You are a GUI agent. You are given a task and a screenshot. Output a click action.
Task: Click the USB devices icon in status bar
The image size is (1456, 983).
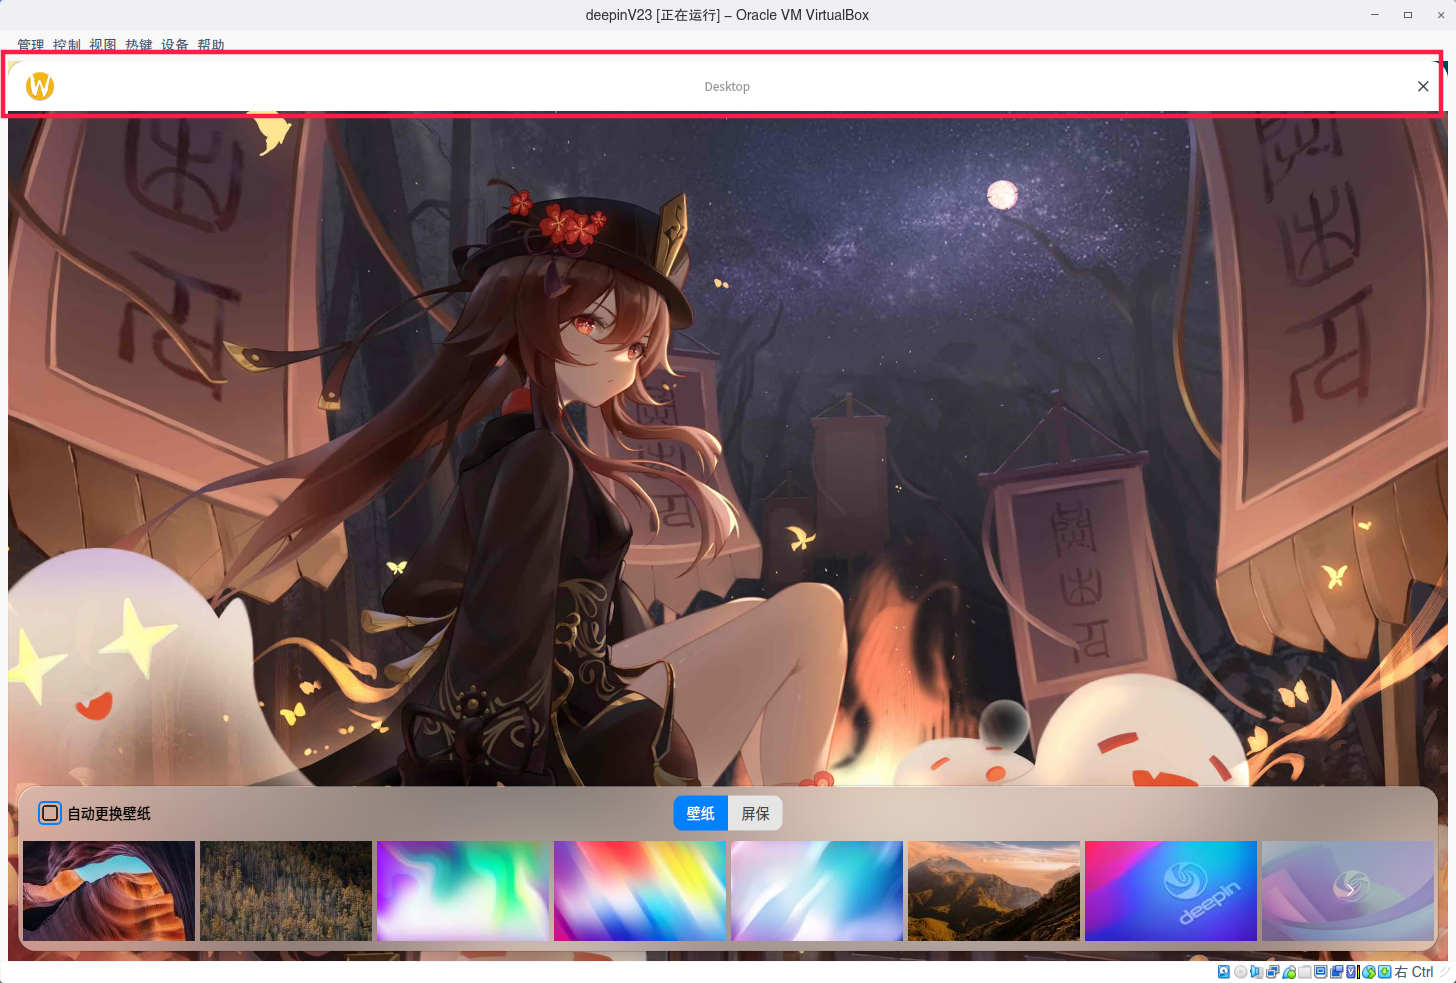click(1290, 971)
